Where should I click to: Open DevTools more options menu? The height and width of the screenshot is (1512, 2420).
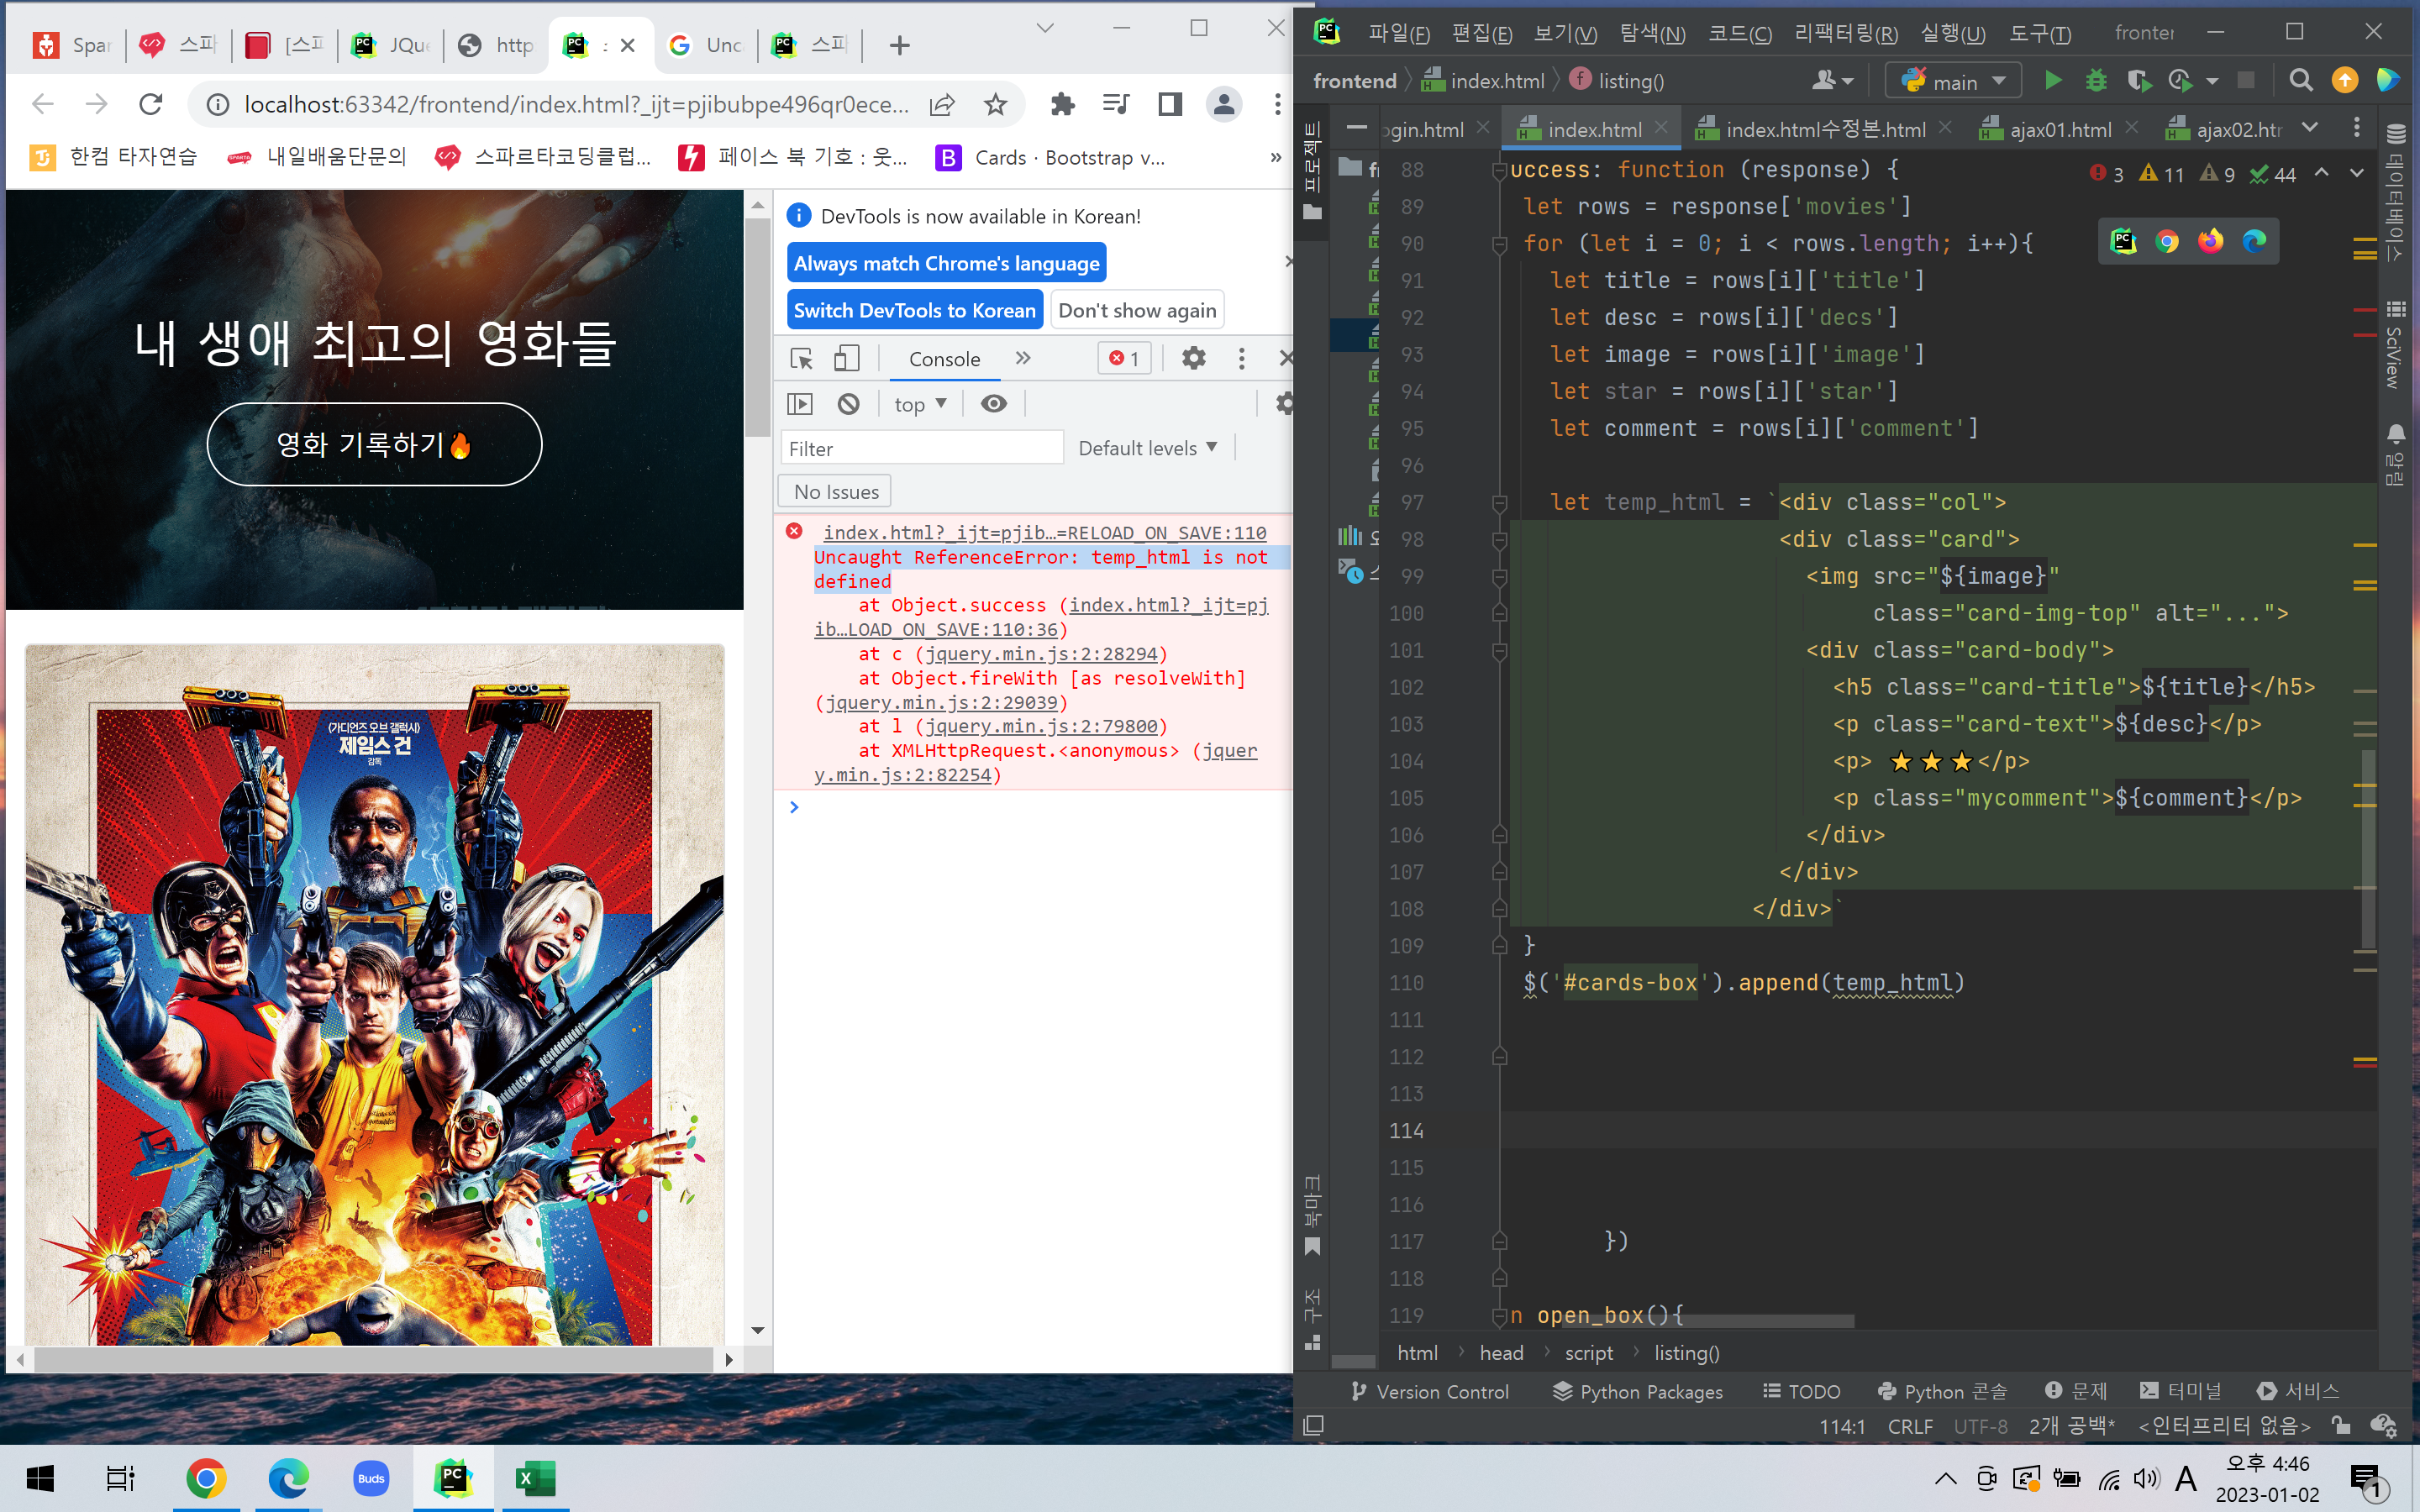1241,358
